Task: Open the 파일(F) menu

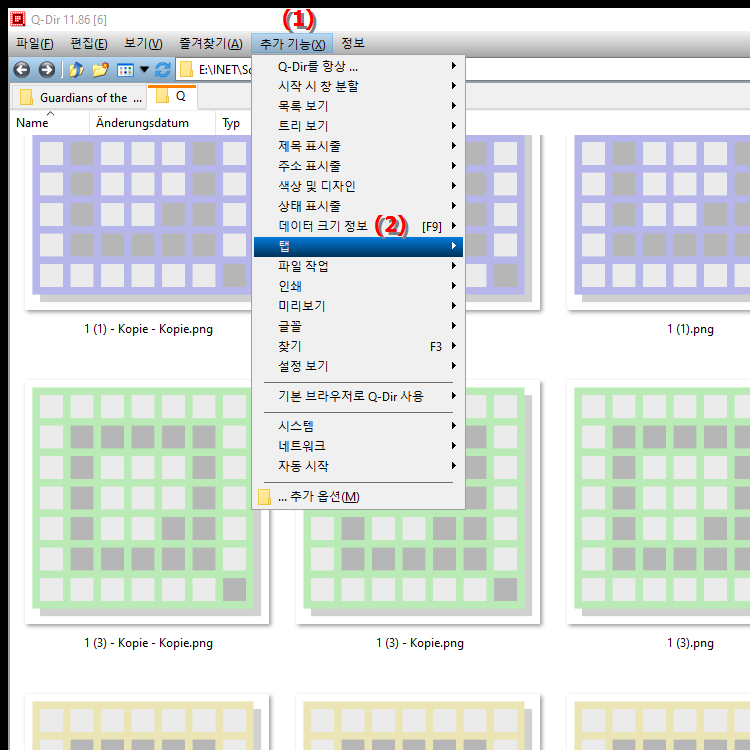Action: [x=34, y=44]
